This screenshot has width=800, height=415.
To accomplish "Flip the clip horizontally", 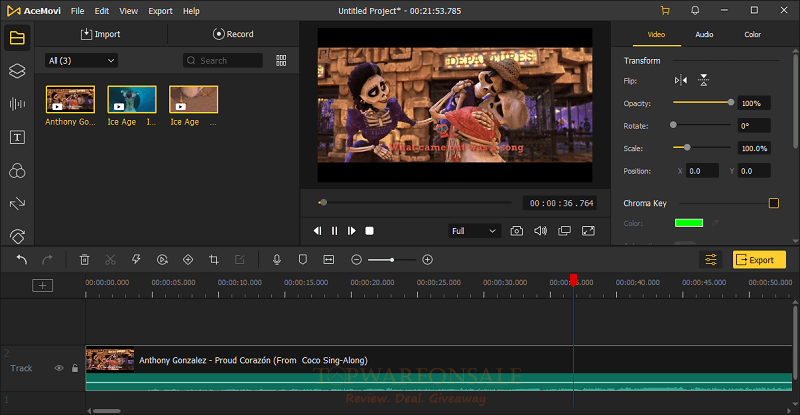I will click(681, 80).
